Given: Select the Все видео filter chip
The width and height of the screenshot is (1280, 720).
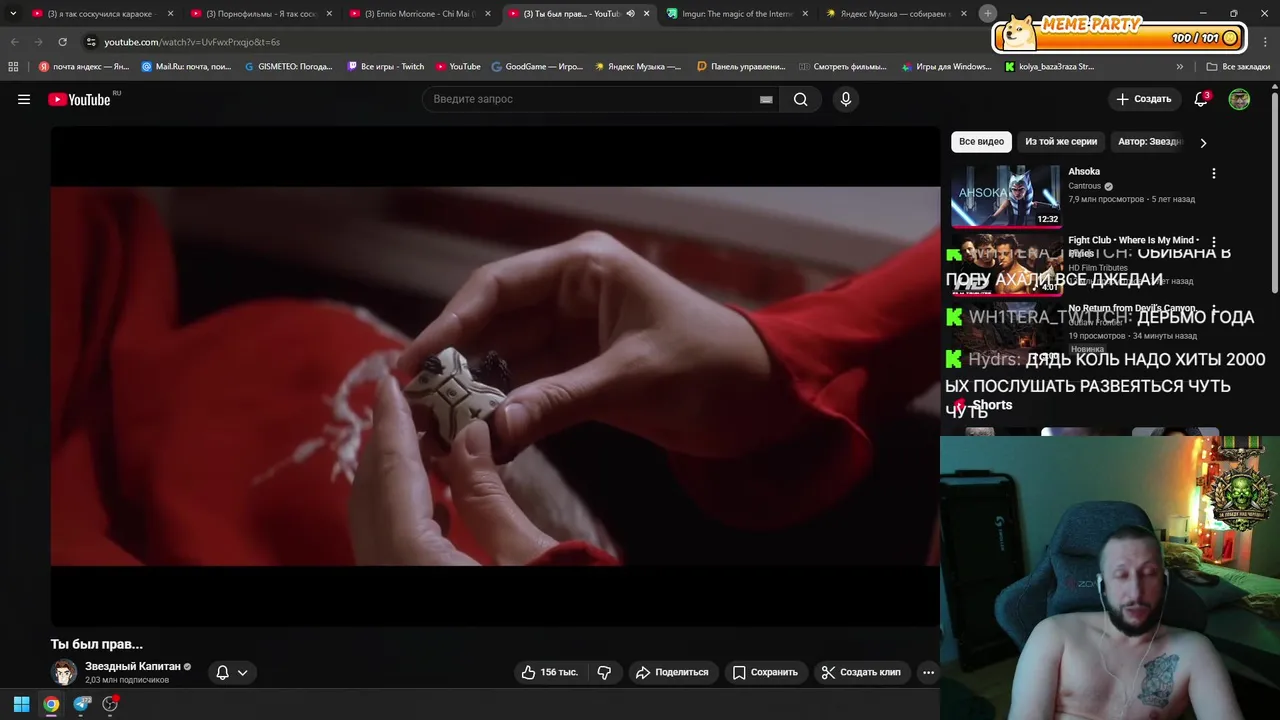Looking at the screenshot, I should 981,142.
